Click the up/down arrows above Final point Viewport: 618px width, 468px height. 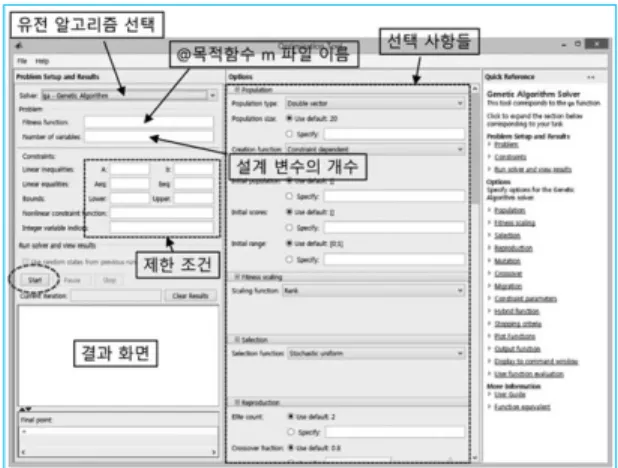(25, 409)
